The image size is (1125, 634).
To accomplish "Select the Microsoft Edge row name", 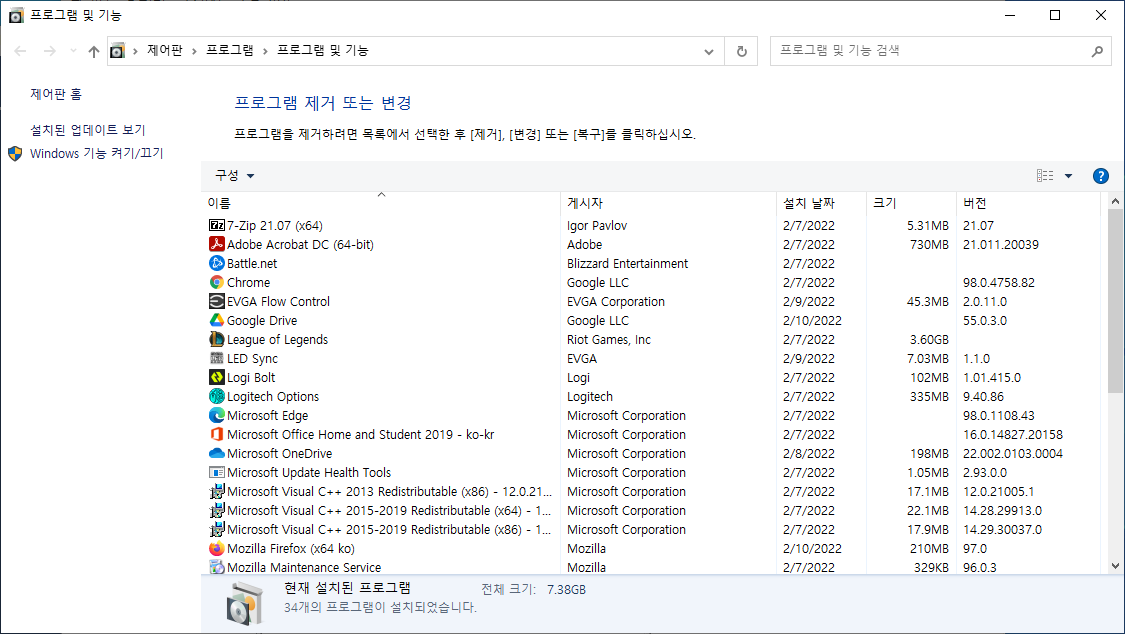I will tap(268, 415).
